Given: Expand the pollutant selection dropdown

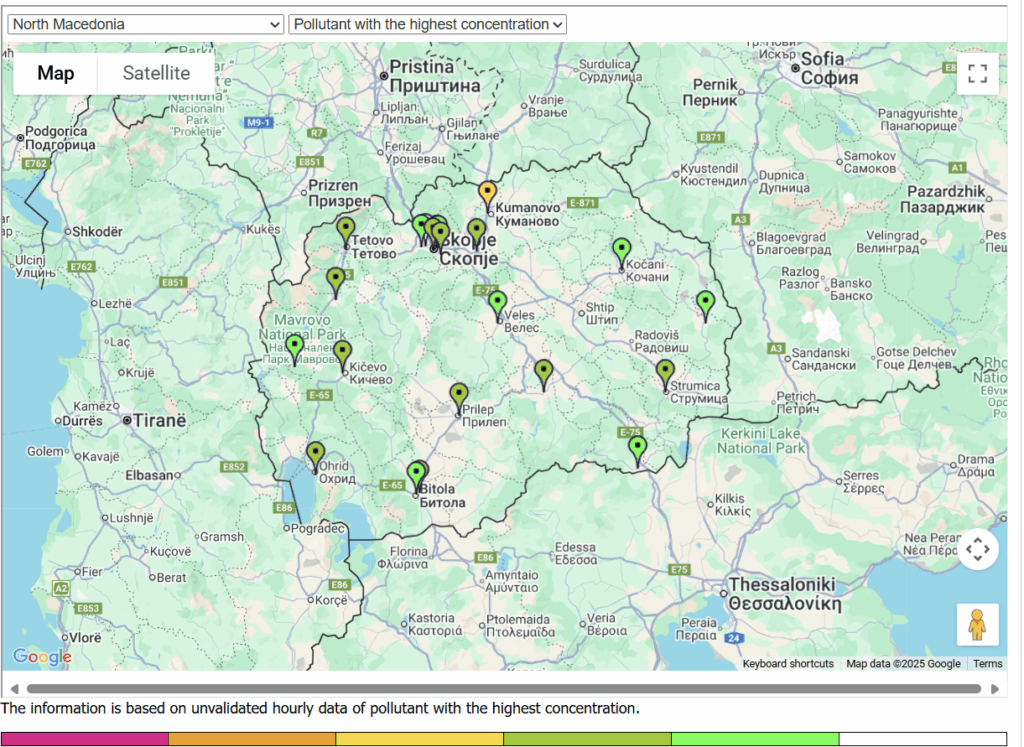Looking at the screenshot, I should (x=427, y=24).
